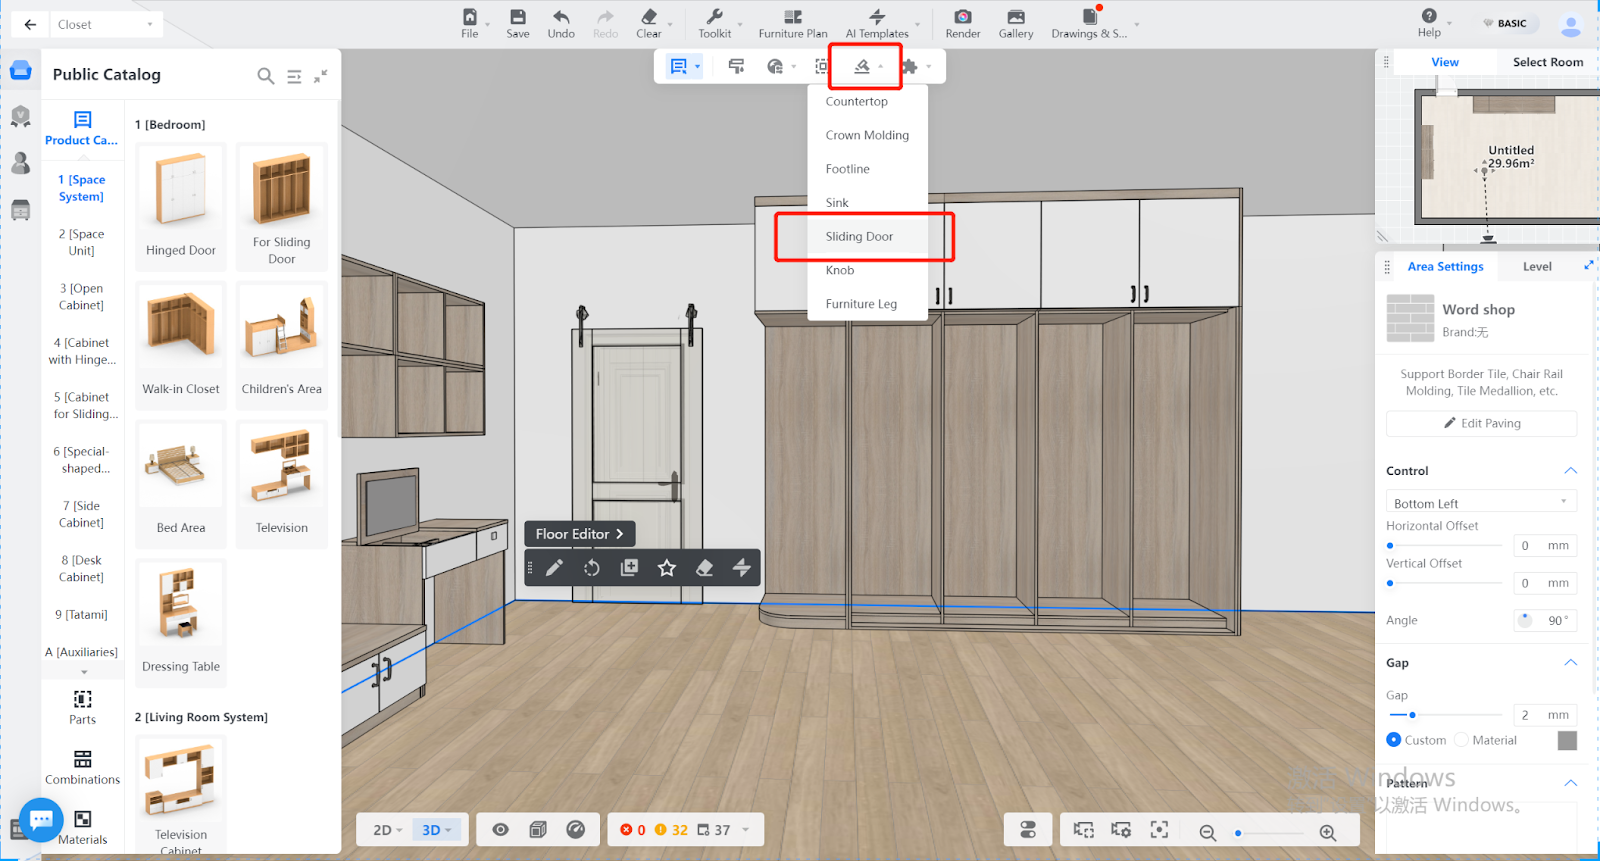Image resolution: width=1600 pixels, height=861 pixels.
Task: Click the Edit Paving button
Action: coord(1481,423)
